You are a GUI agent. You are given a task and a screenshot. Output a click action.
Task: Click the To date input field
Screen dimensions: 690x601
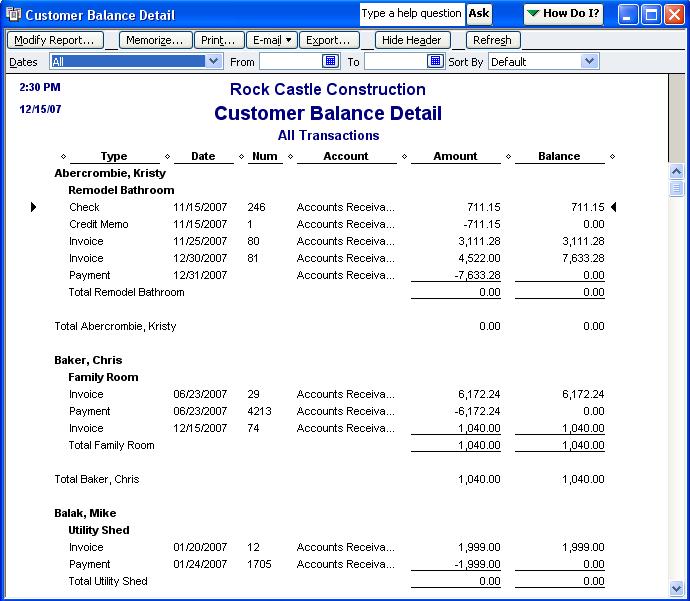396,61
